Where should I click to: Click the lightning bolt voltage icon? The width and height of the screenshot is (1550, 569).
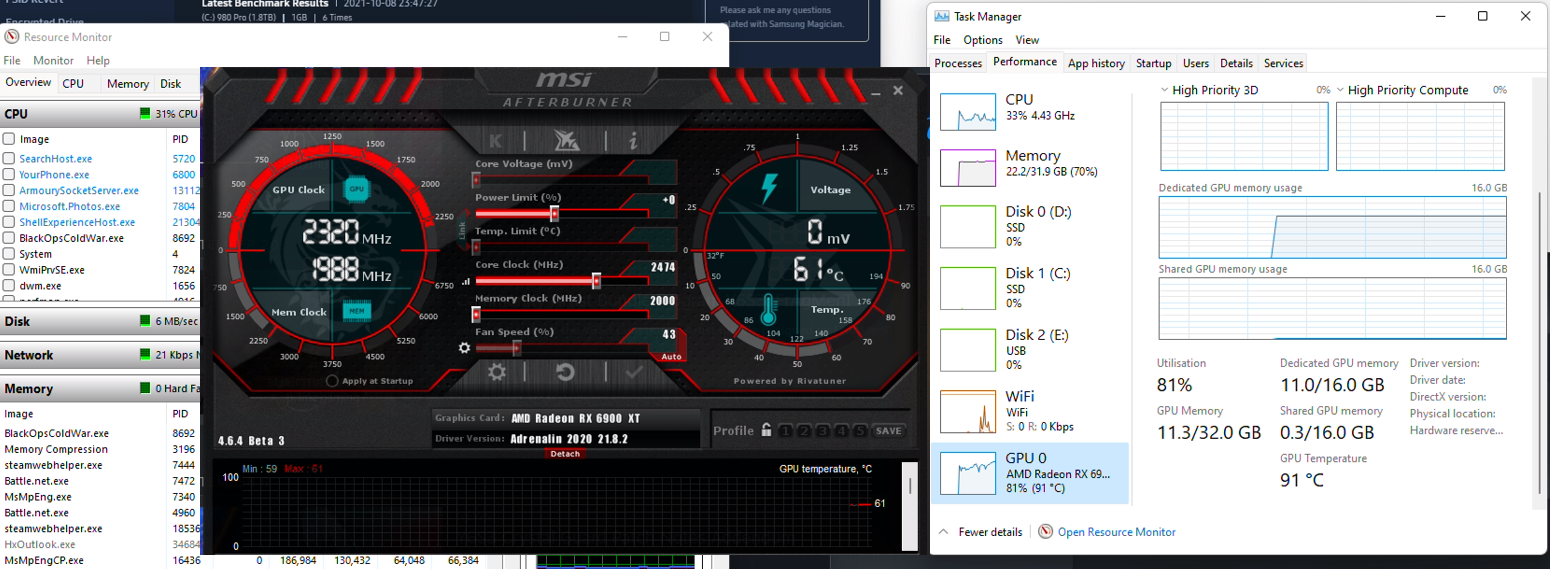[769, 188]
